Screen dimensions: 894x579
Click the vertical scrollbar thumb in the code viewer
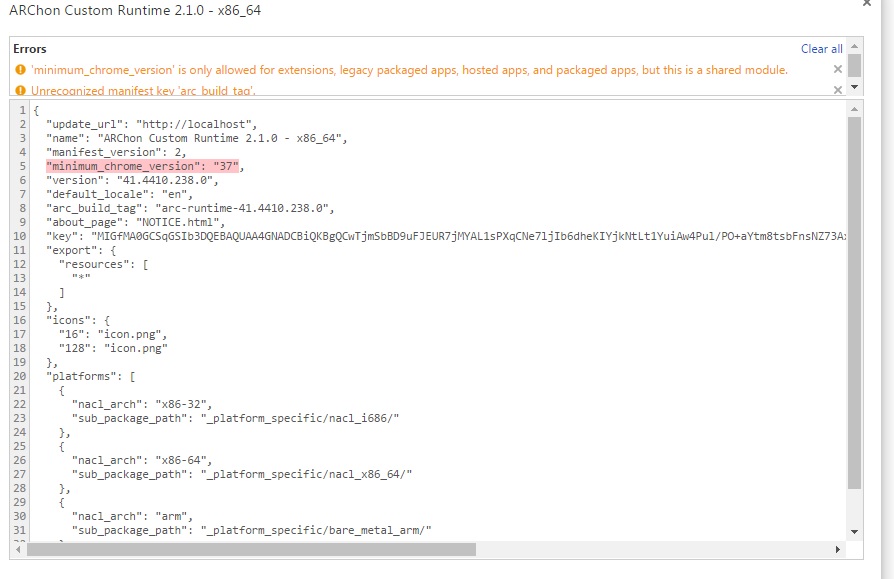coord(854,303)
